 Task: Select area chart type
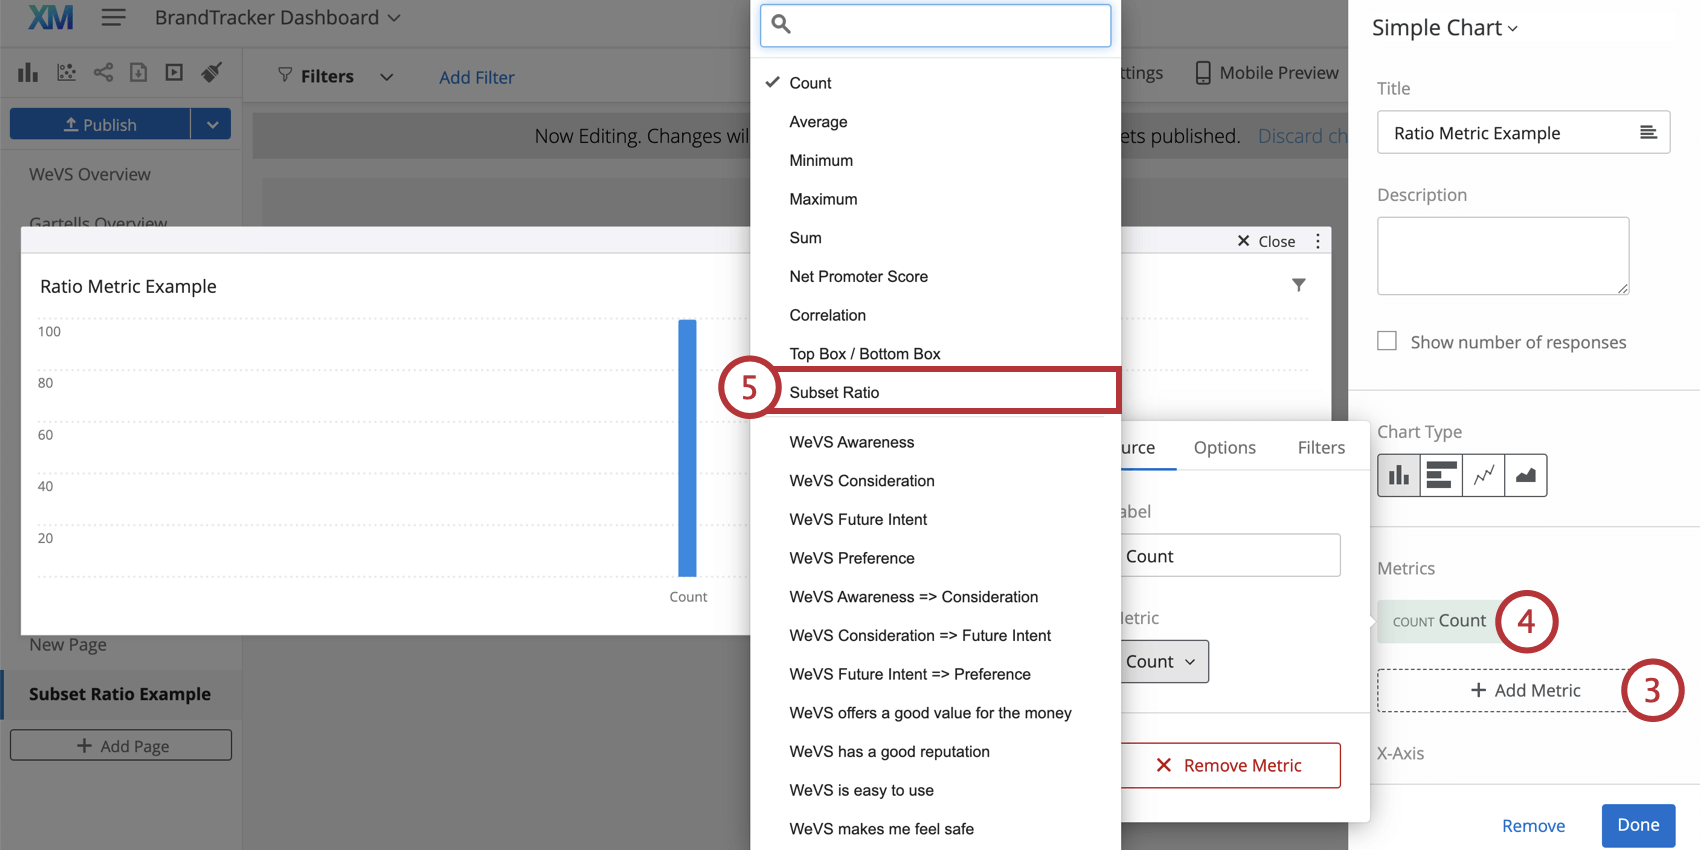tap(1525, 475)
